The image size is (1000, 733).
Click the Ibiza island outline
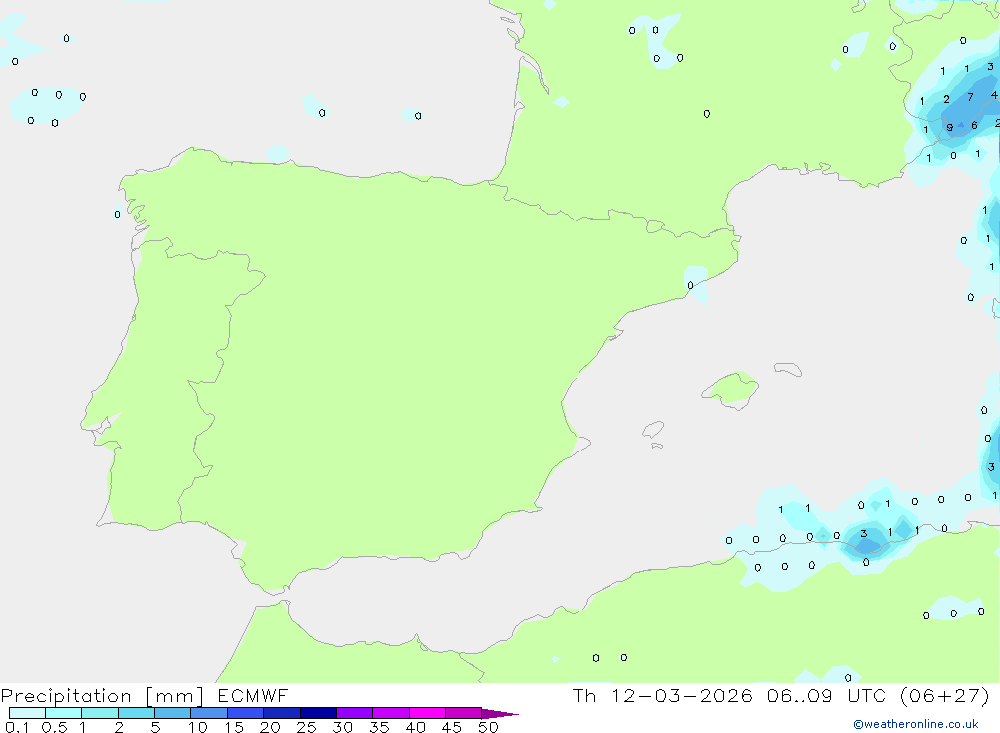pyautogui.click(x=653, y=429)
